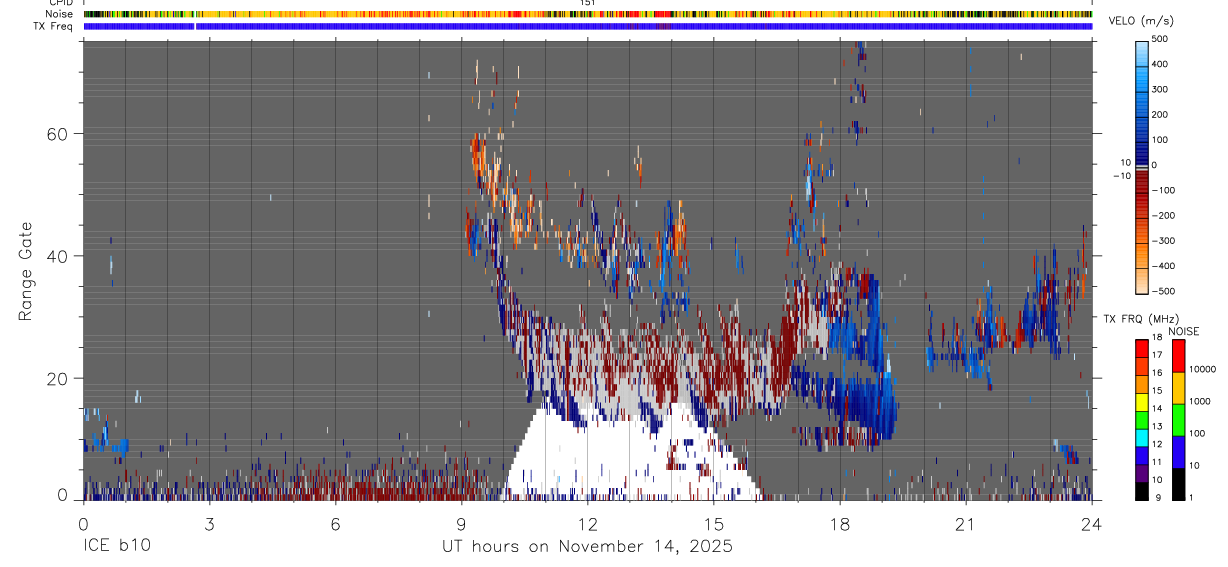Click the blue TX Freq strip above the plot
The width and height of the screenshot is (1228, 567).
pyautogui.click(x=588, y=26)
